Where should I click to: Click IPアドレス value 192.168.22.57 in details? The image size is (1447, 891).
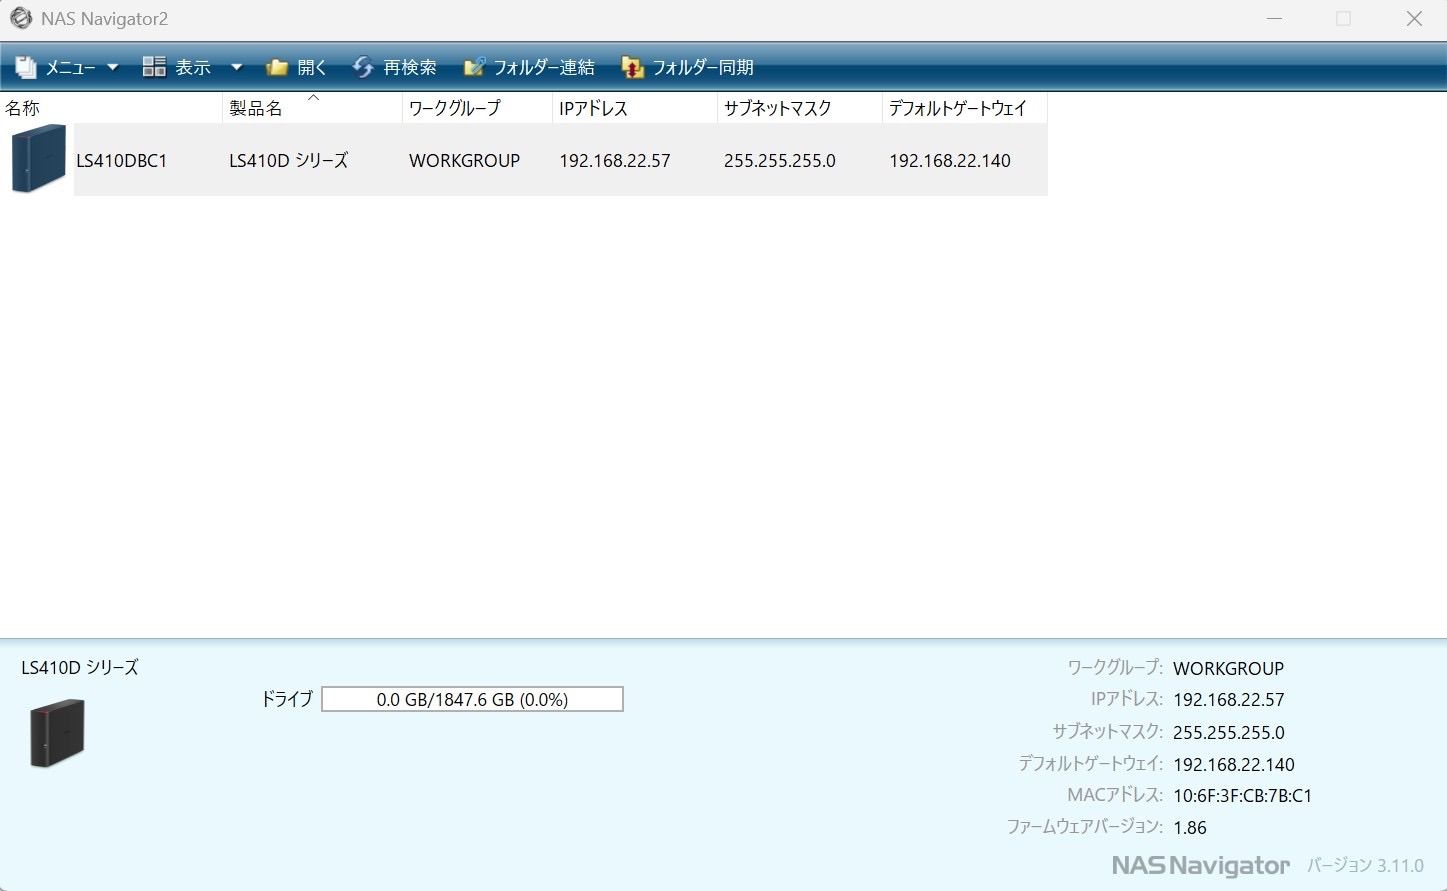click(1228, 700)
